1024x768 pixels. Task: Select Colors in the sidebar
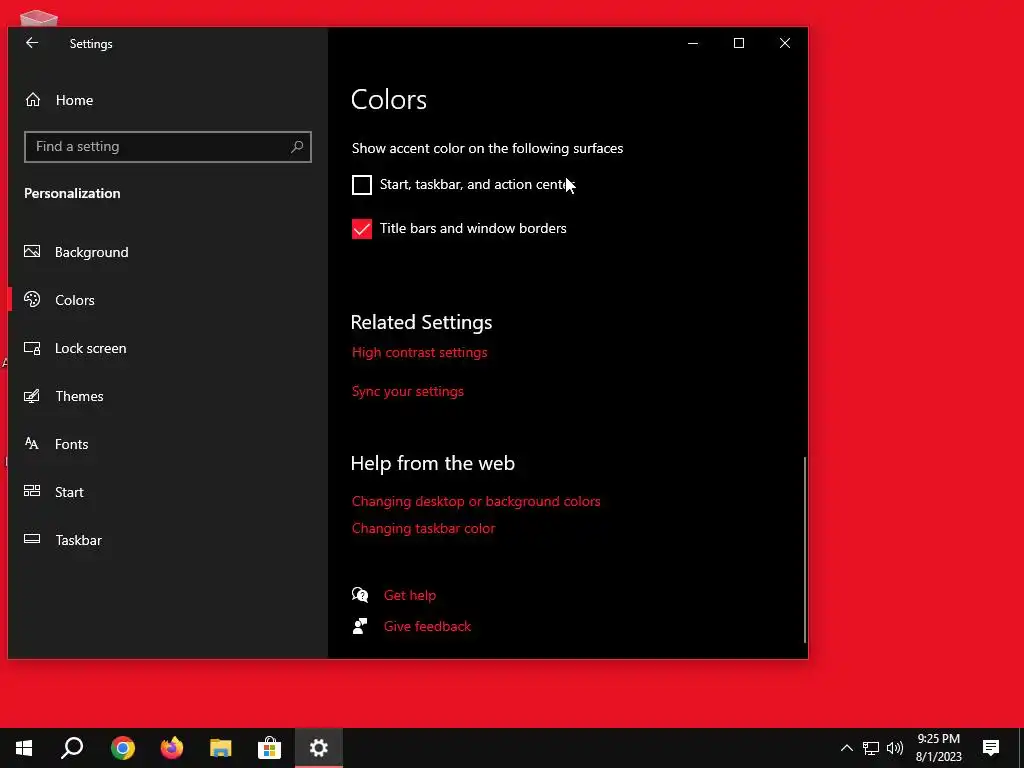click(59, 300)
